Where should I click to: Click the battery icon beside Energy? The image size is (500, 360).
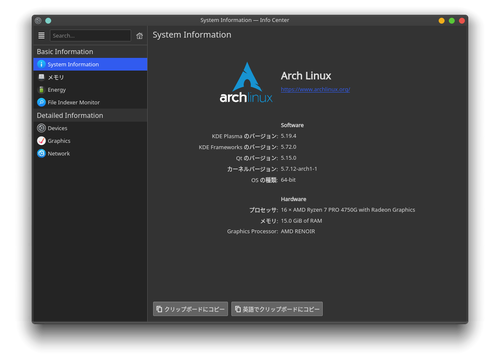[x=41, y=90]
